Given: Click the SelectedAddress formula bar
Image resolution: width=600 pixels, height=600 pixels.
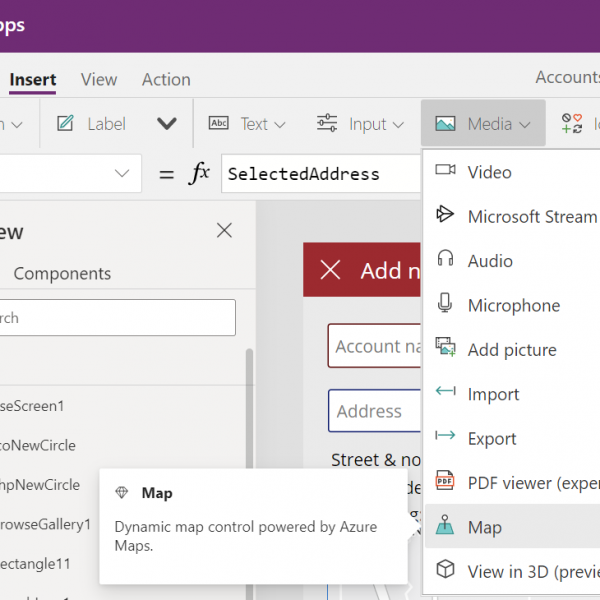Looking at the screenshot, I should point(321,174).
